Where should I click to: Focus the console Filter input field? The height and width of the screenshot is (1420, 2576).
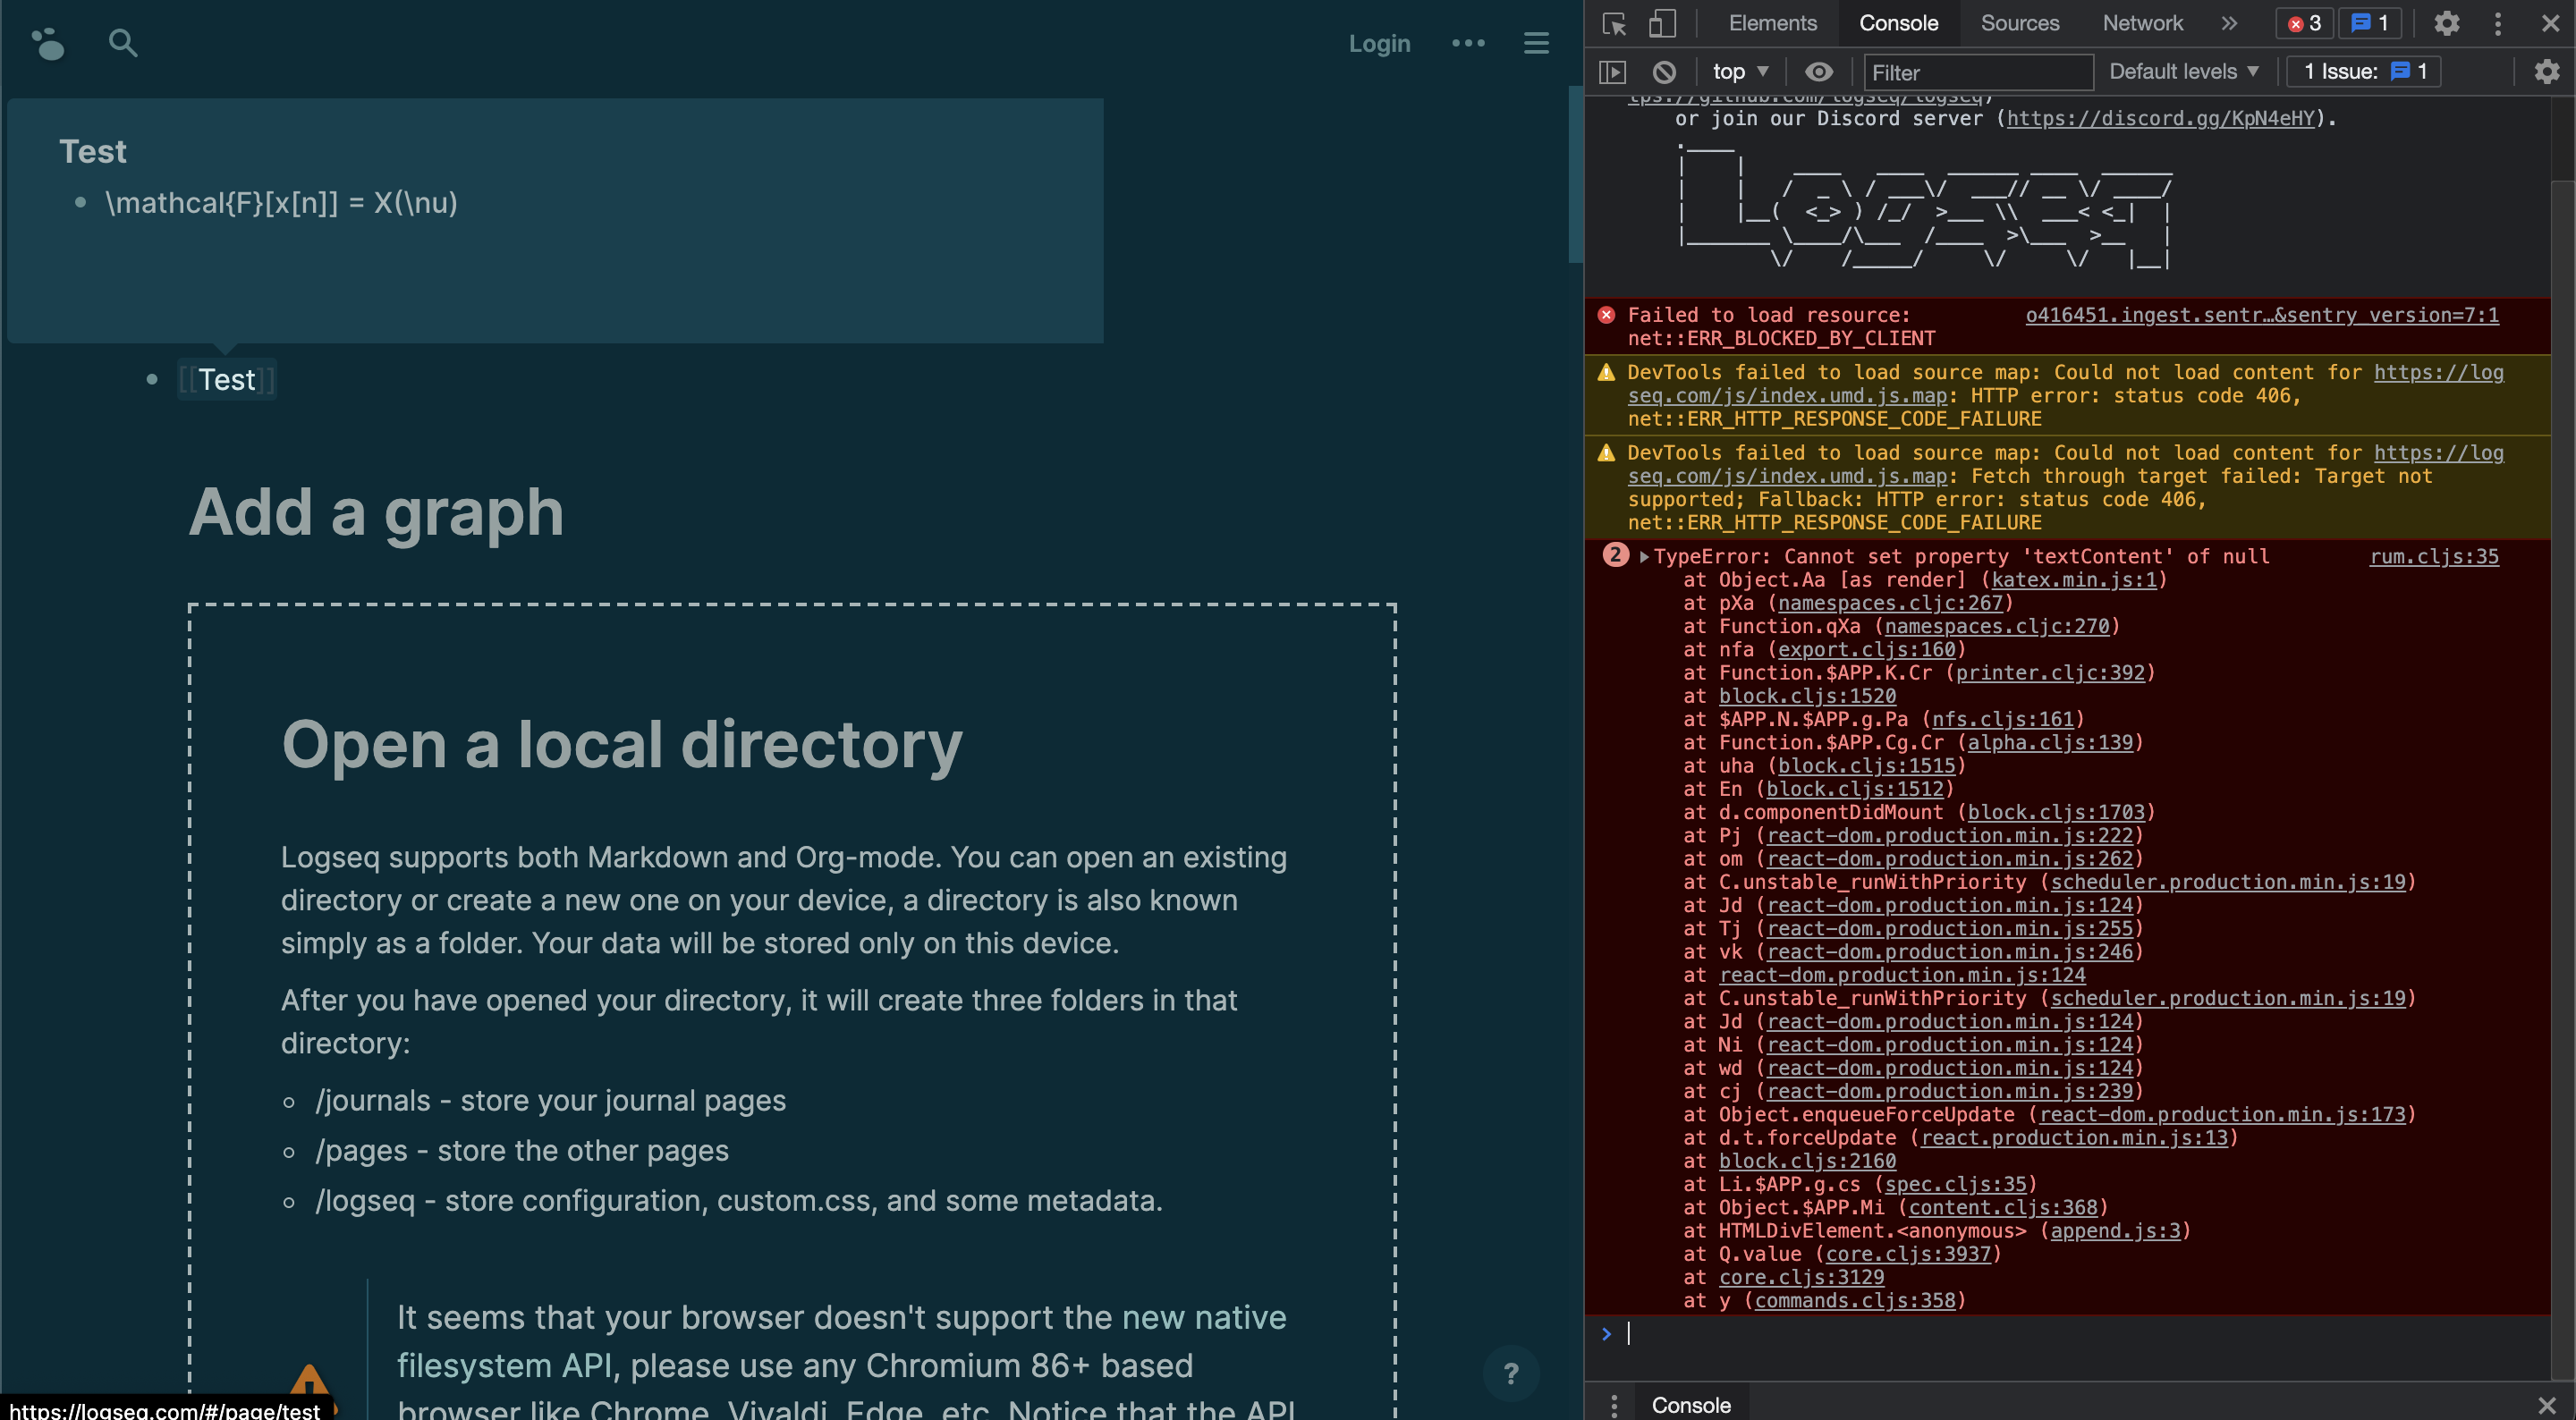click(x=1978, y=72)
